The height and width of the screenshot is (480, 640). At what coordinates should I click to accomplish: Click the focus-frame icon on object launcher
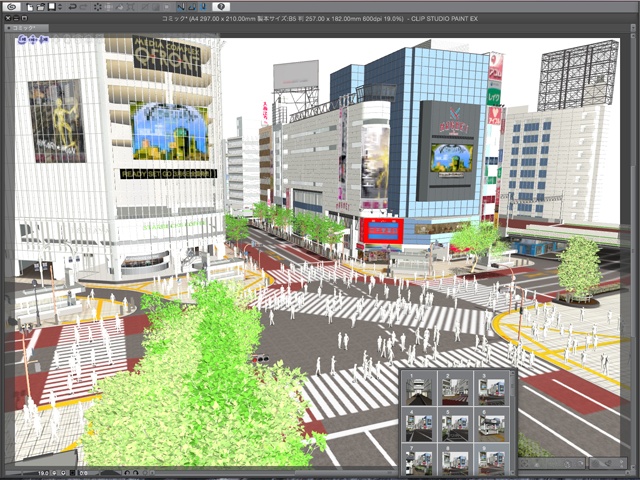coord(524,464)
